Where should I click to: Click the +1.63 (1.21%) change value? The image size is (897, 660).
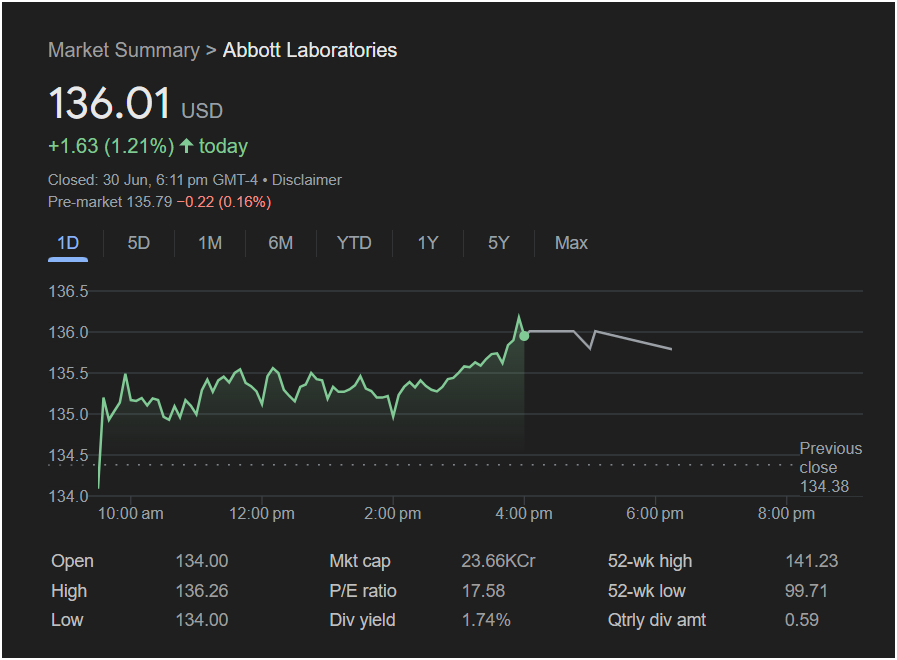click(x=111, y=146)
